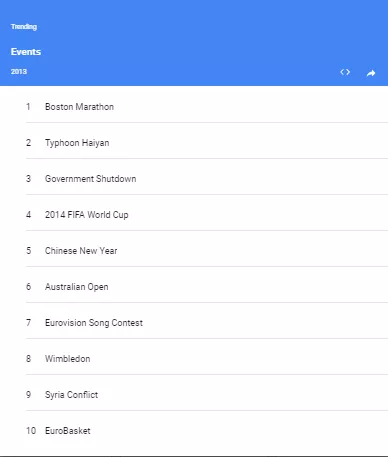Click rank number 3 beside Government Shutdown
Image resolution: width=388 pixels, height=457 pixels.
[x=29, y=179]
